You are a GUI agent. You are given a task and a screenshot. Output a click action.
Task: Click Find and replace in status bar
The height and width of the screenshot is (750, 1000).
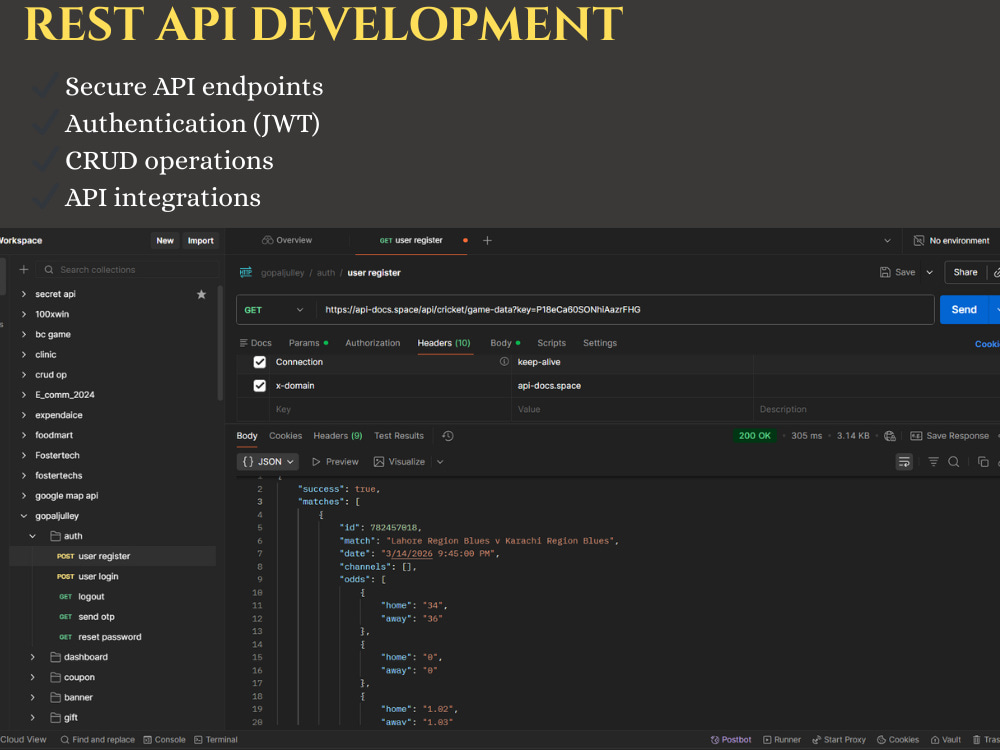click(x=98, y=740)
